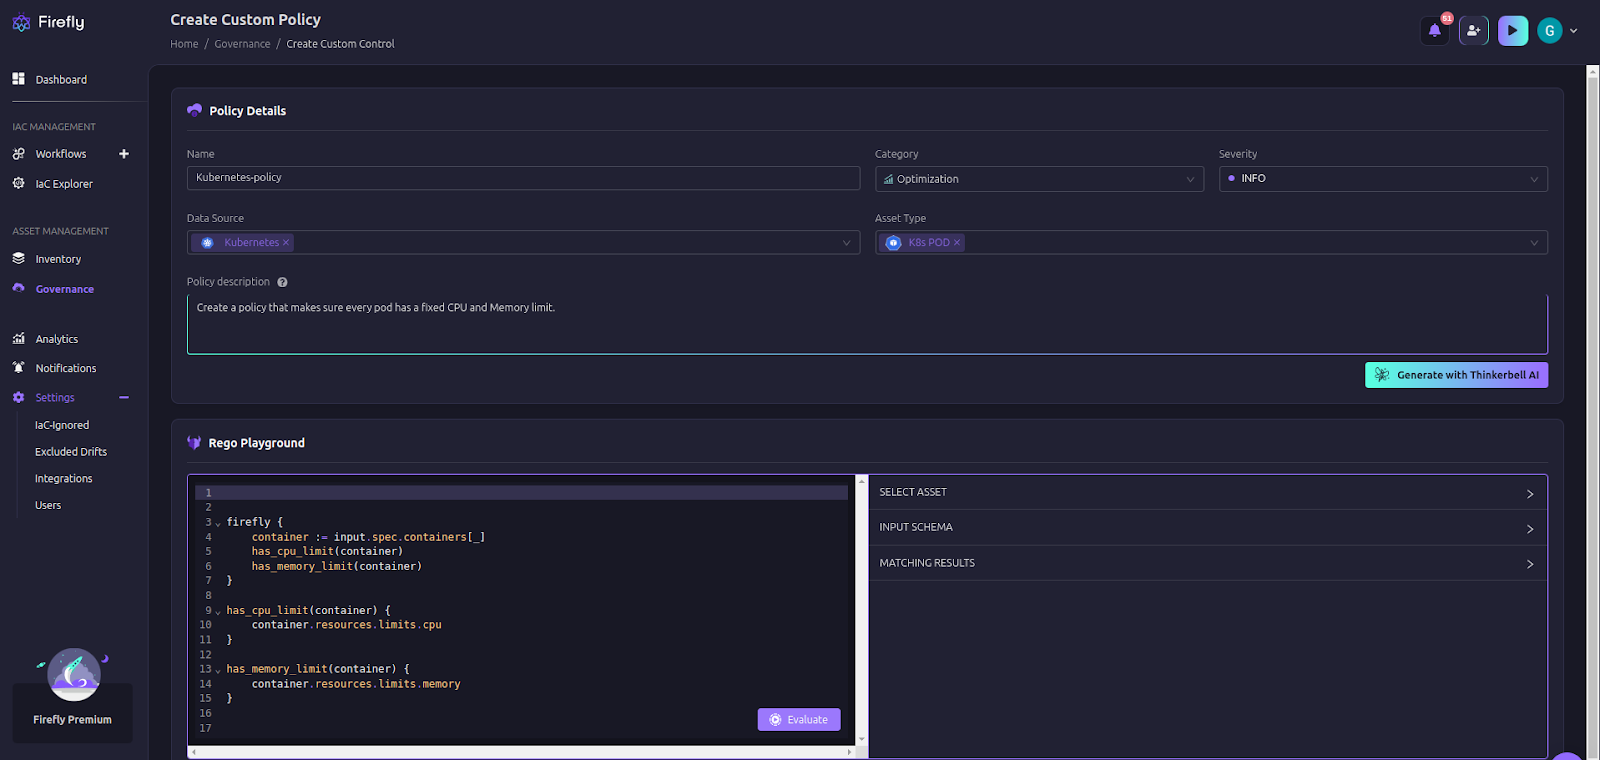The height and width of the screenshot is (760, 1600).
Task: Click into the Policy description text area
Action: pyautogui.click(x=867, y=324)
